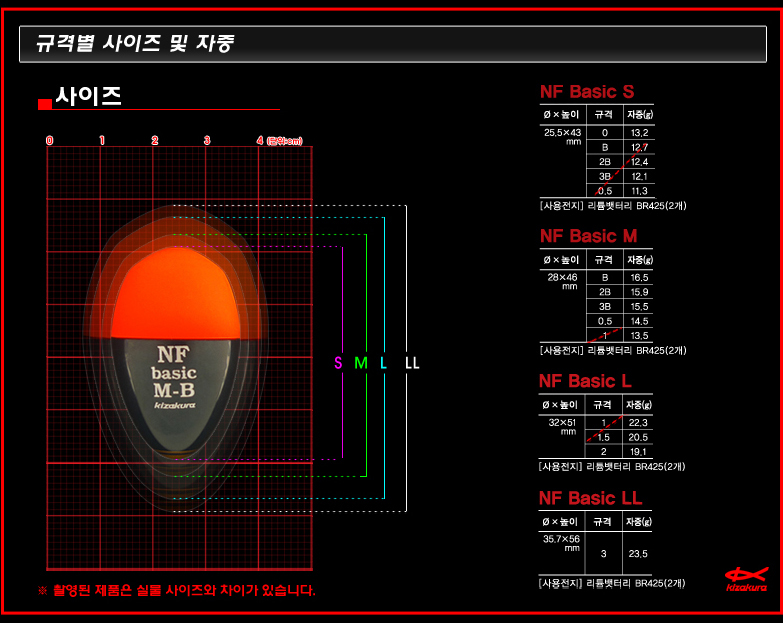
Task: Click spec '3' in NF Basic LL table
Action: tap(603, 554)
